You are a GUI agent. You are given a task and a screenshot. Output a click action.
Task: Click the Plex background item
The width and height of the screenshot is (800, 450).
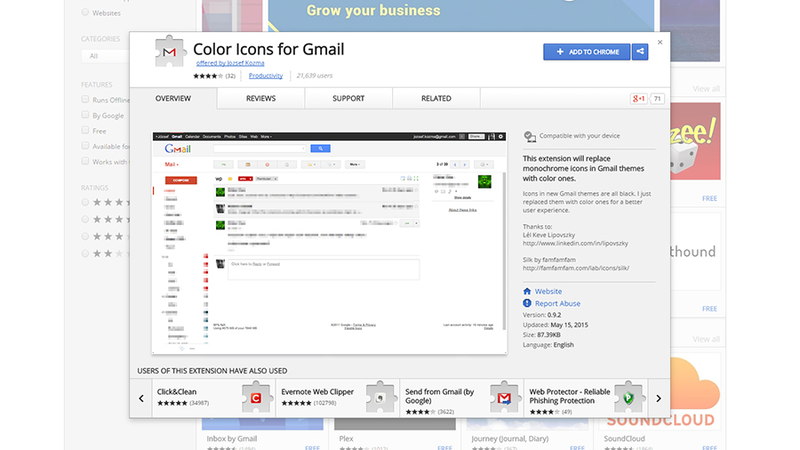(346, 438)
